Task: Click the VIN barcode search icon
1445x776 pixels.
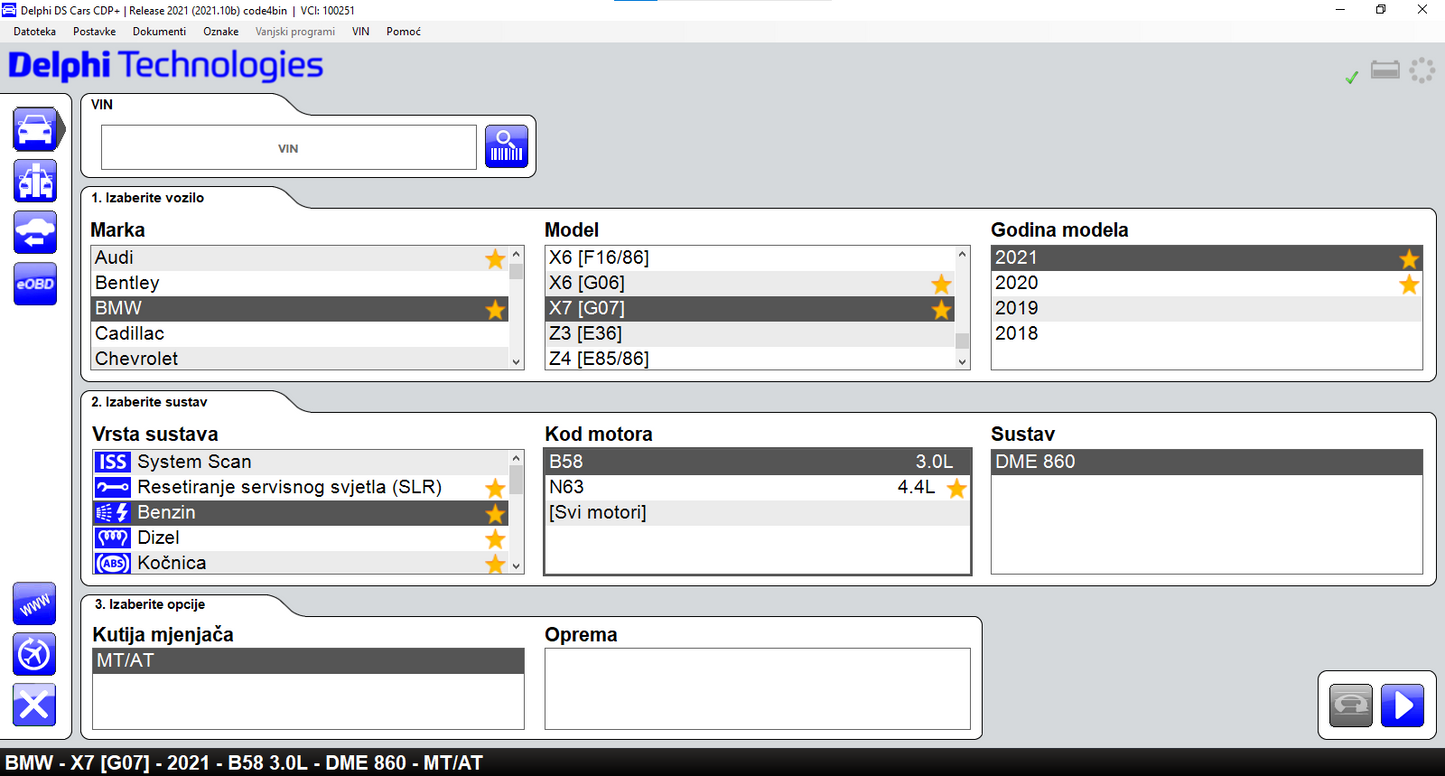Action: coord(506,147)
